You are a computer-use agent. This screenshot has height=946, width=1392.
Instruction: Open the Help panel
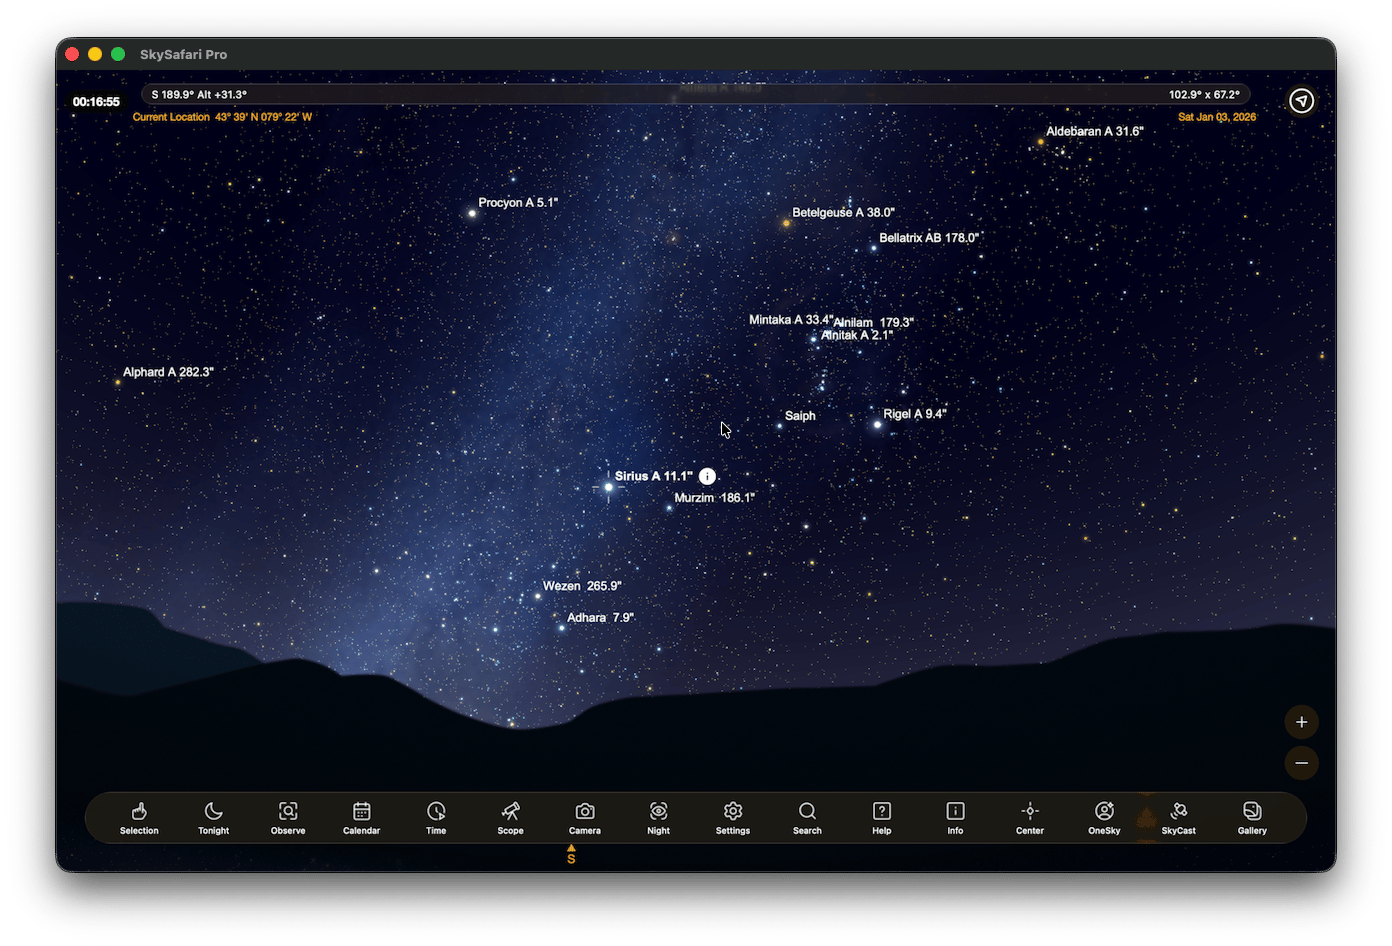click(x=882, y=817)
